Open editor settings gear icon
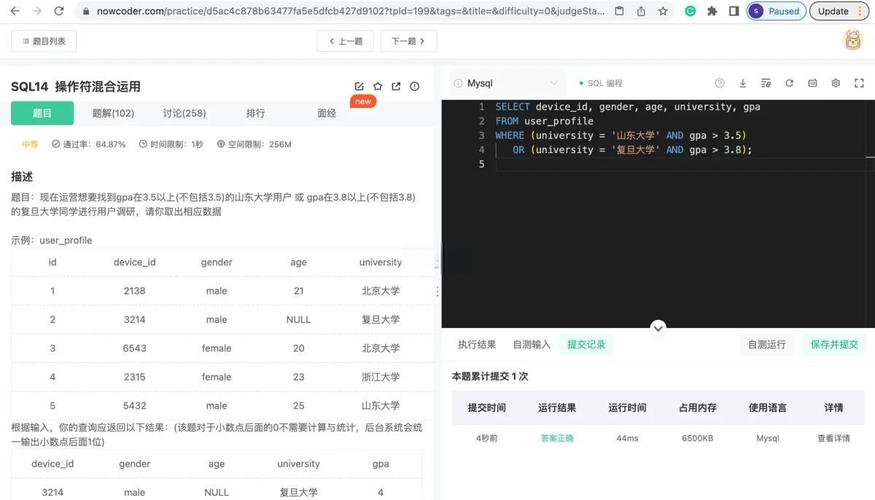The image size is (875, 500). [x=835, y=83]
